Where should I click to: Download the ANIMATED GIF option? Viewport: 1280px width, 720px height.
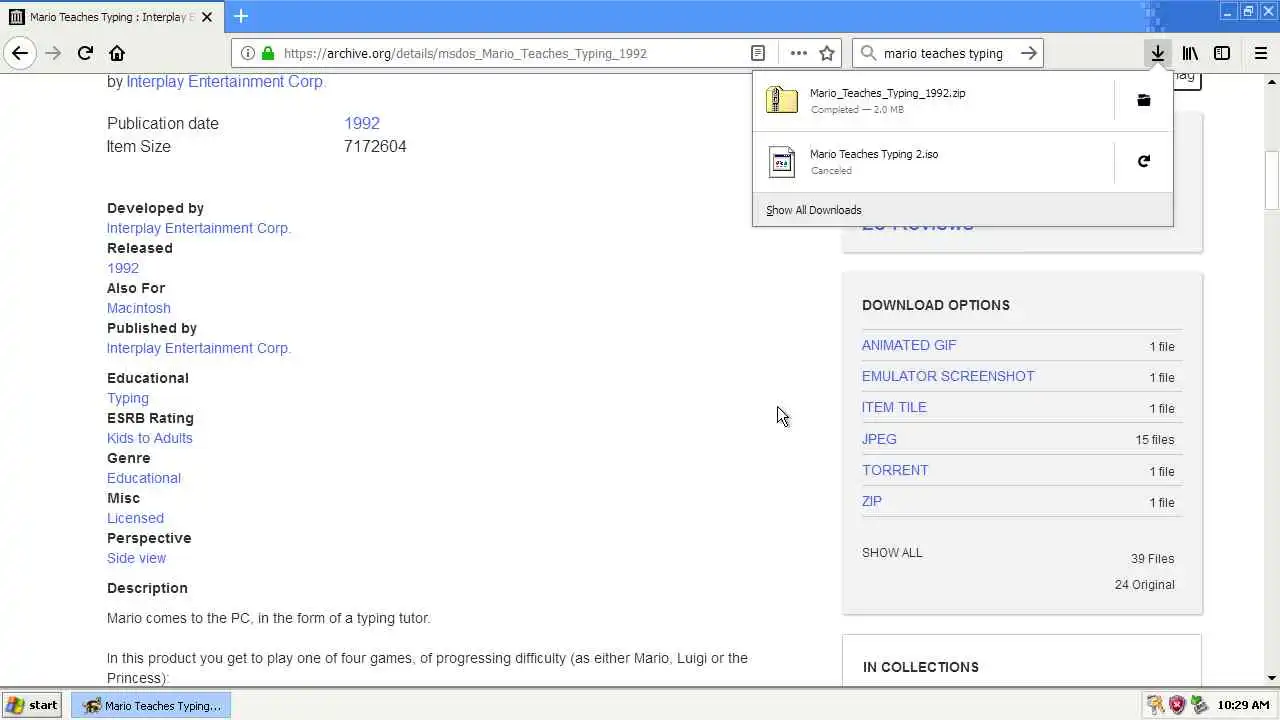tap(909, 345)
